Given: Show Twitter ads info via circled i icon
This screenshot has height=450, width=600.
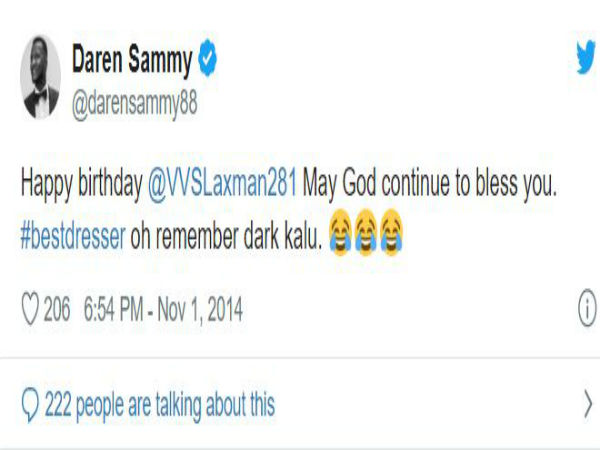Looking at the screenshot, I should pos(587,308).
